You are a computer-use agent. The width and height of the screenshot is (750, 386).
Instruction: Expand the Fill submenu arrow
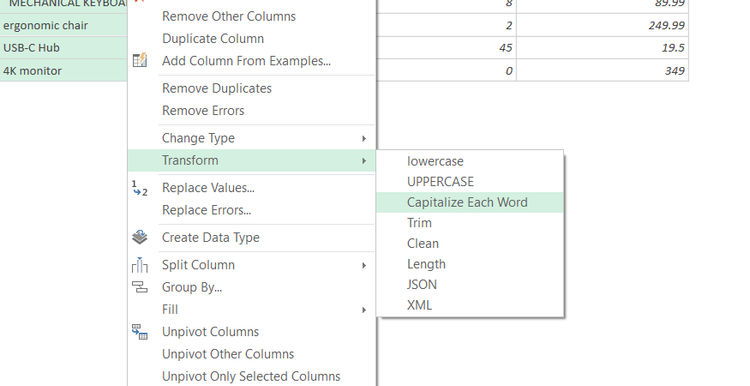(x=364, y=310)
